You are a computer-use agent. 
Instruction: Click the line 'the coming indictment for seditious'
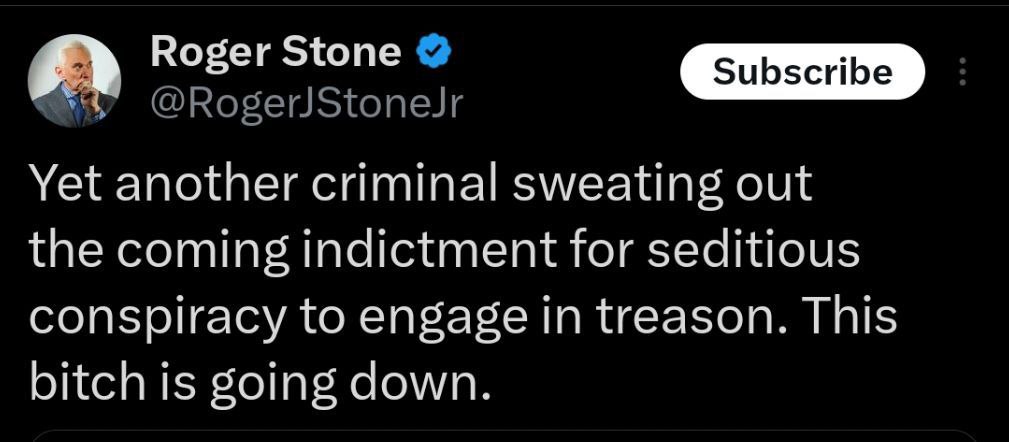pos(445,252)
